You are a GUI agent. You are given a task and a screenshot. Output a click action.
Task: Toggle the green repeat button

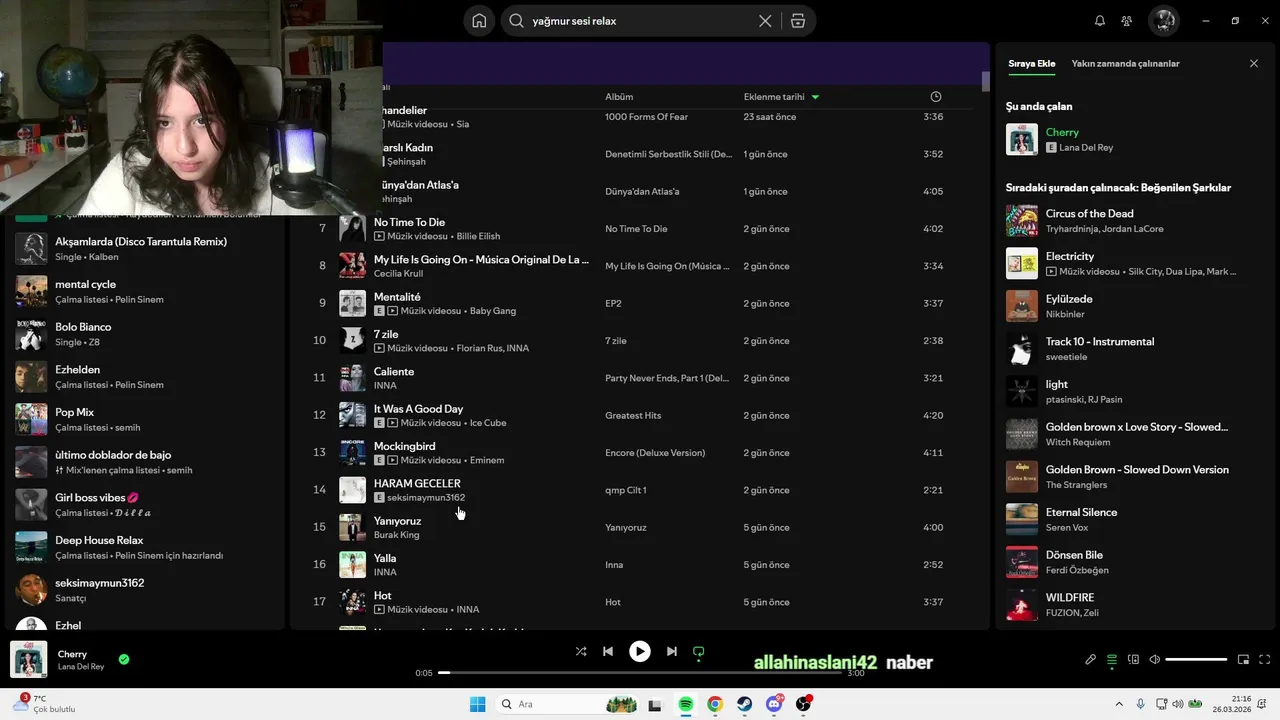699,652
